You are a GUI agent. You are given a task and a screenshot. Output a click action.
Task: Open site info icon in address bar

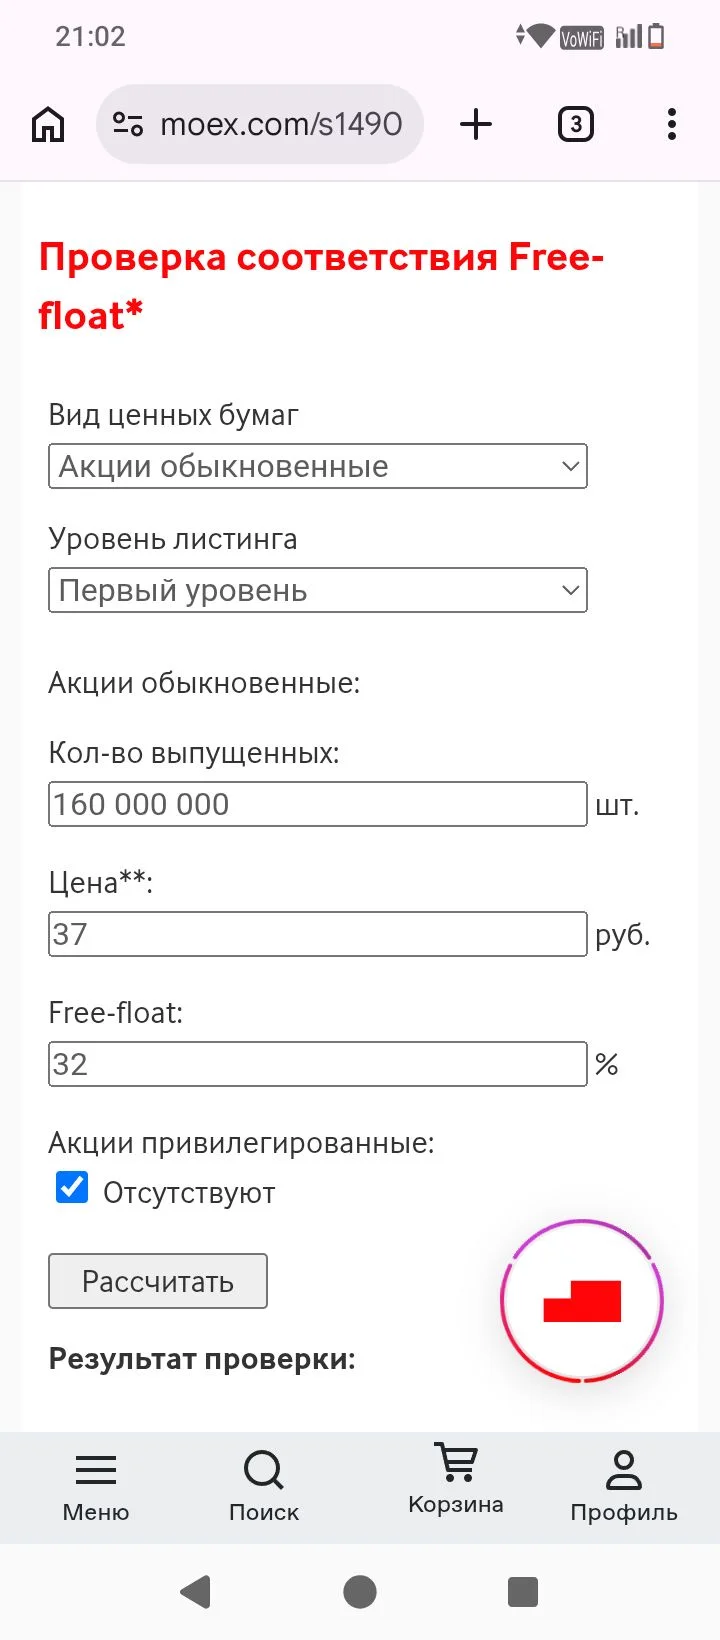(x=128, y=124)
